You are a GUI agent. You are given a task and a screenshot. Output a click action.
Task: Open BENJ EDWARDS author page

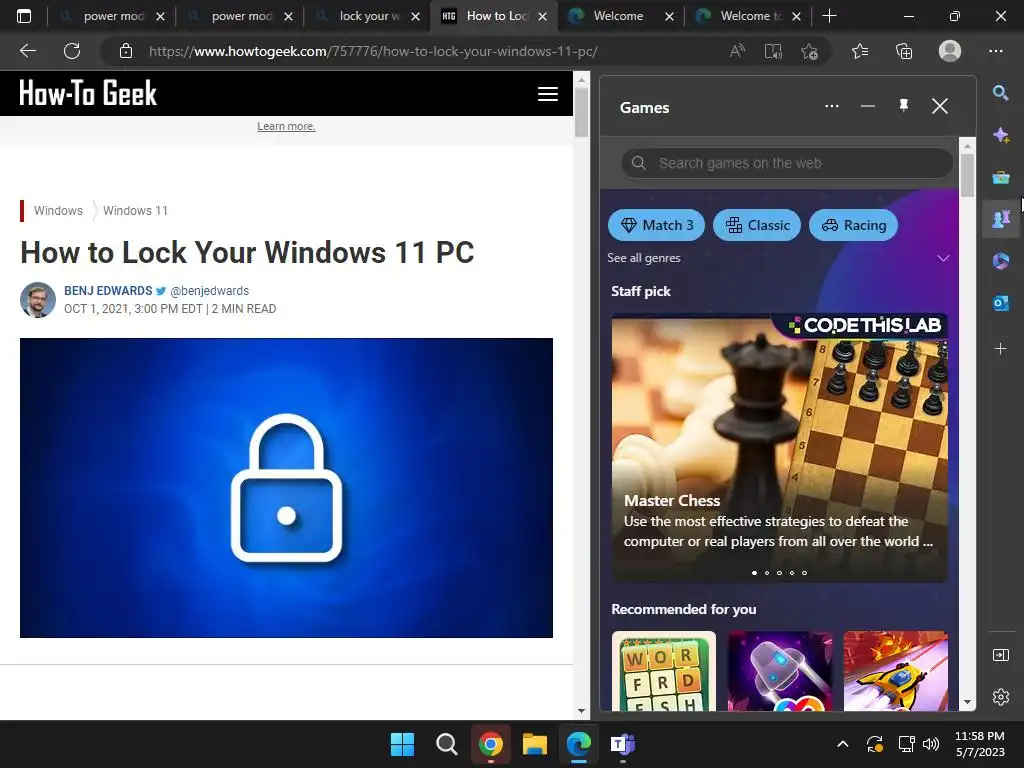coord(108,291)
